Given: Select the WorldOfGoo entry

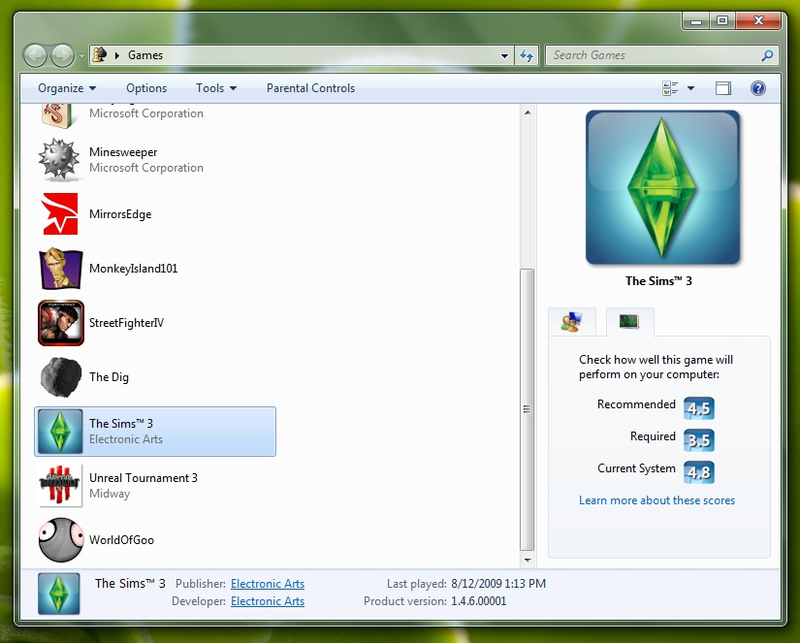Looking at the screenshot, I should (155, 540).
